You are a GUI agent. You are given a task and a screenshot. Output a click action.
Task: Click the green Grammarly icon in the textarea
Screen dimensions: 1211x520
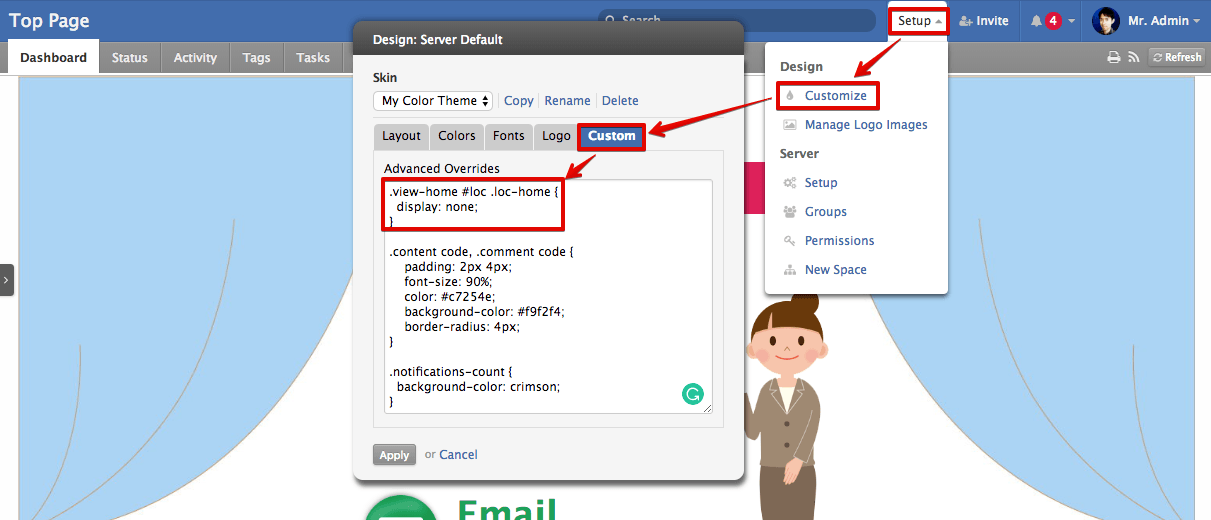point(692,394)
